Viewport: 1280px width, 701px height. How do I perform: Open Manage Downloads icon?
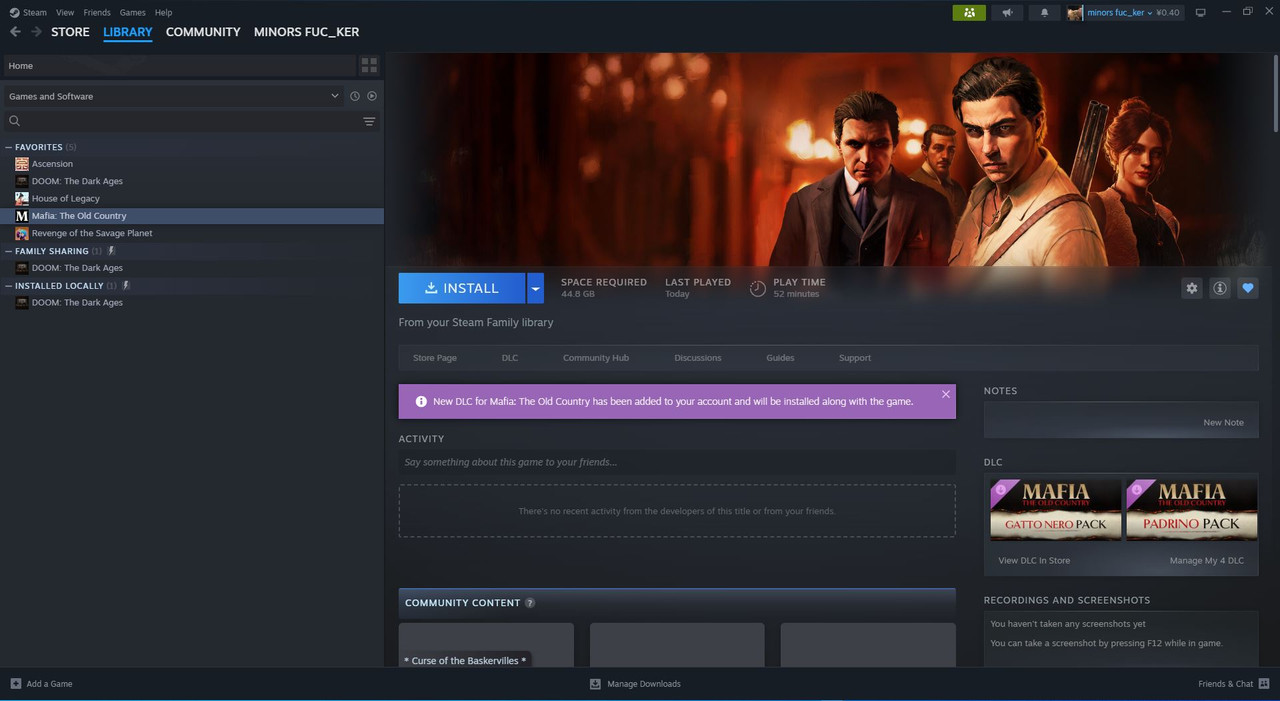pos(595,684)
